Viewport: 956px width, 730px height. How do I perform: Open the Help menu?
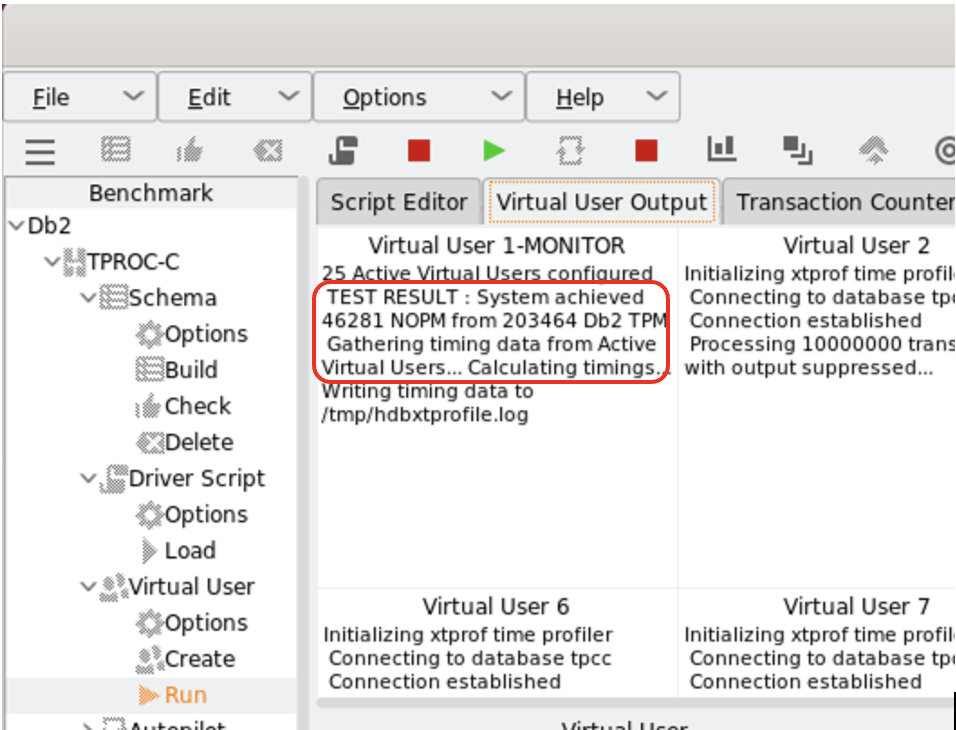[603, 97]
